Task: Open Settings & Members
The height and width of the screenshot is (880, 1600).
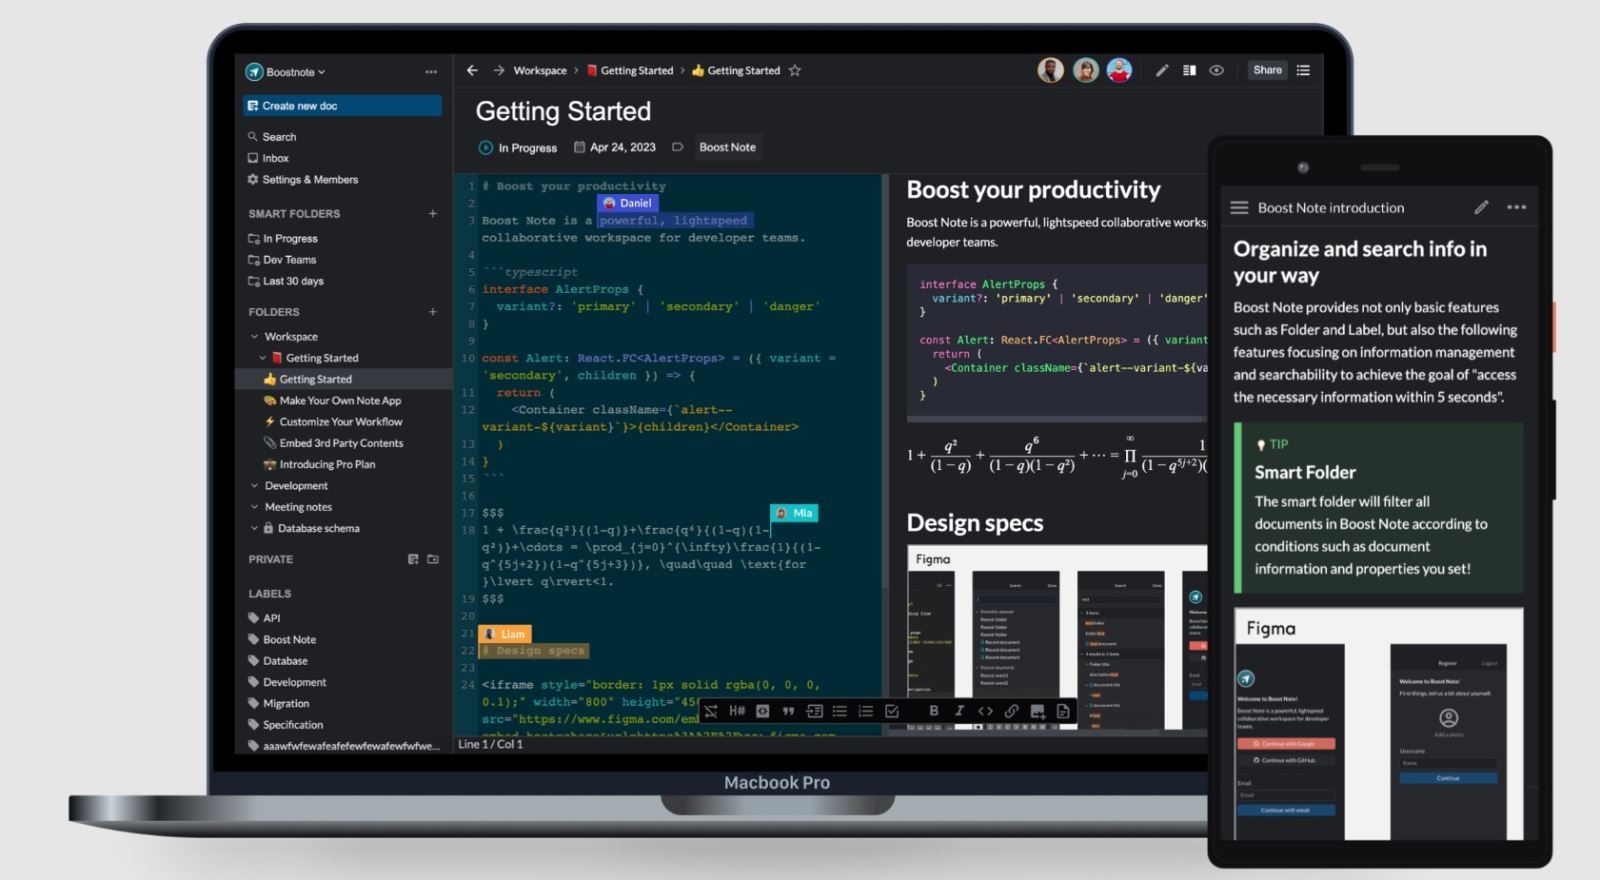Action: pyautogui.click(x=302, y=180)
